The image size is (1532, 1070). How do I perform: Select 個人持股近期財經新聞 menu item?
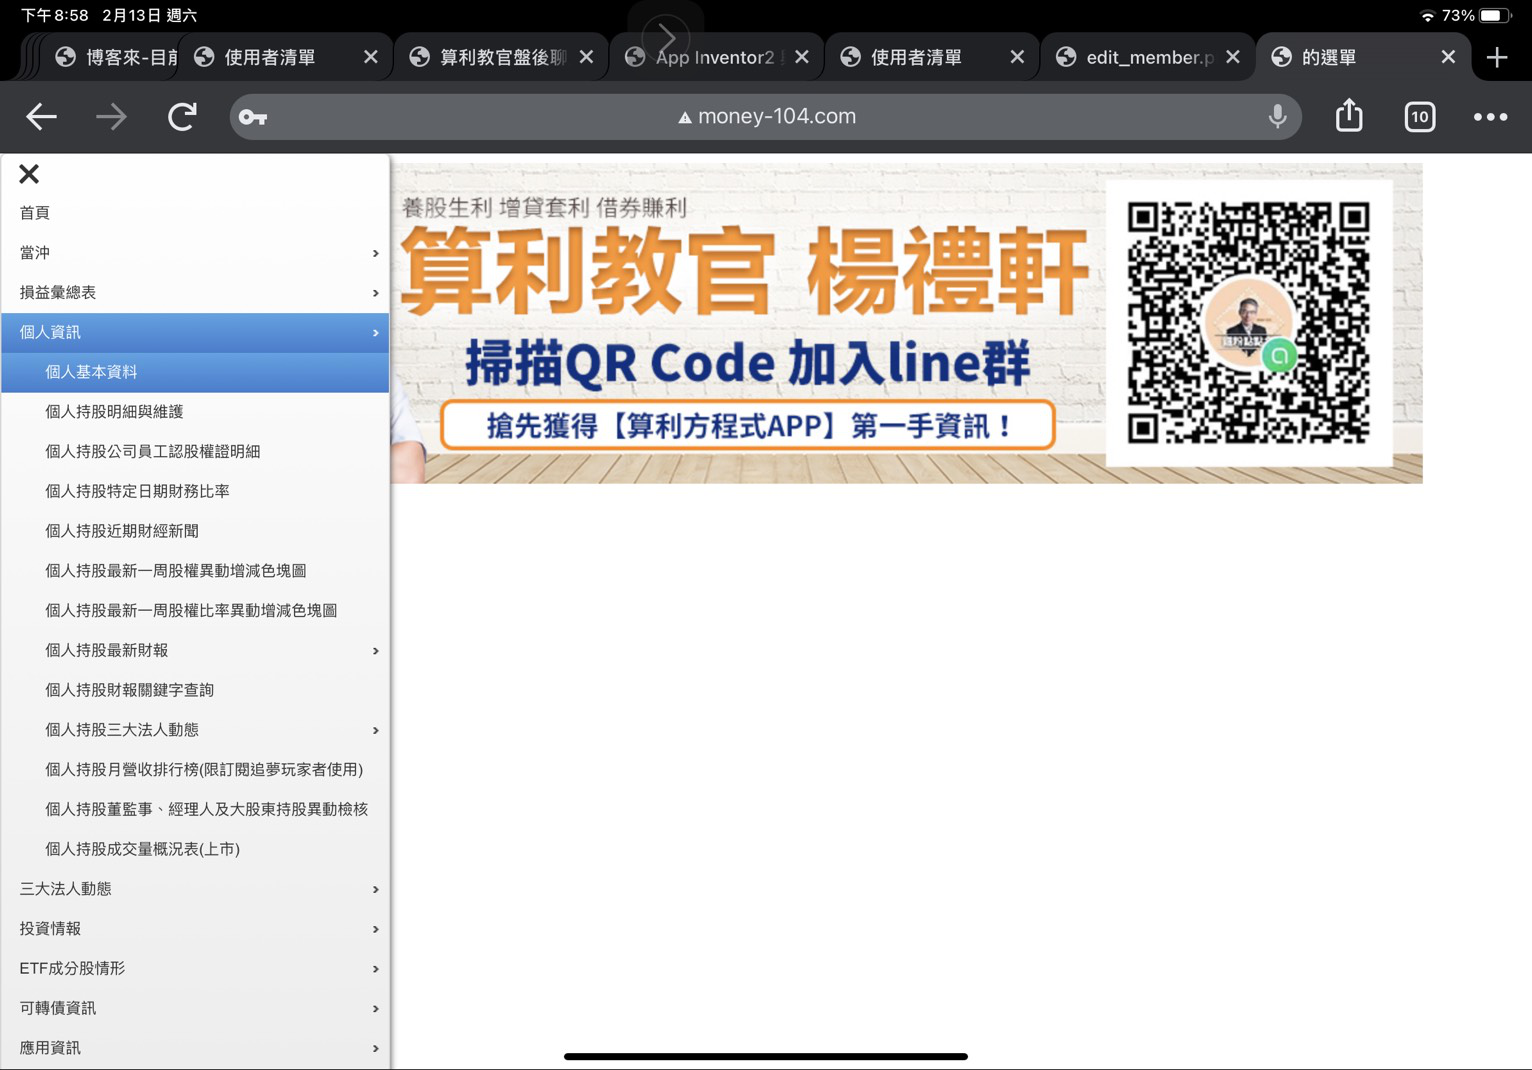tap(122, 531)
